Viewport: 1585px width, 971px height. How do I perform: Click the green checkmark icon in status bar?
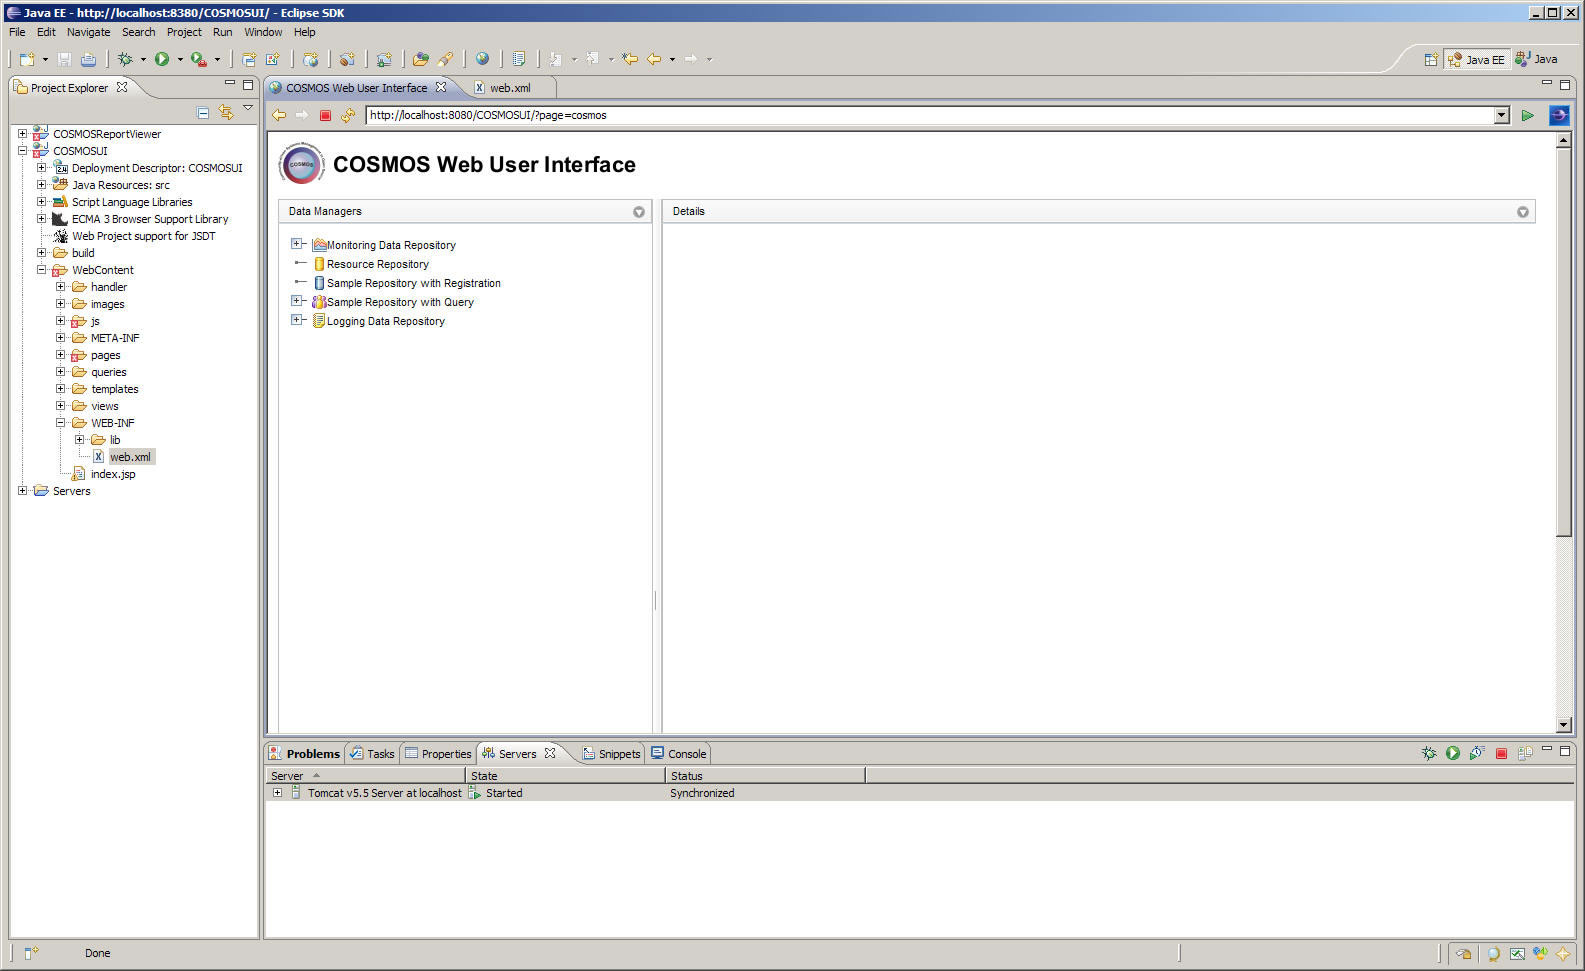pyautogui.click(x=1517, y=953)
